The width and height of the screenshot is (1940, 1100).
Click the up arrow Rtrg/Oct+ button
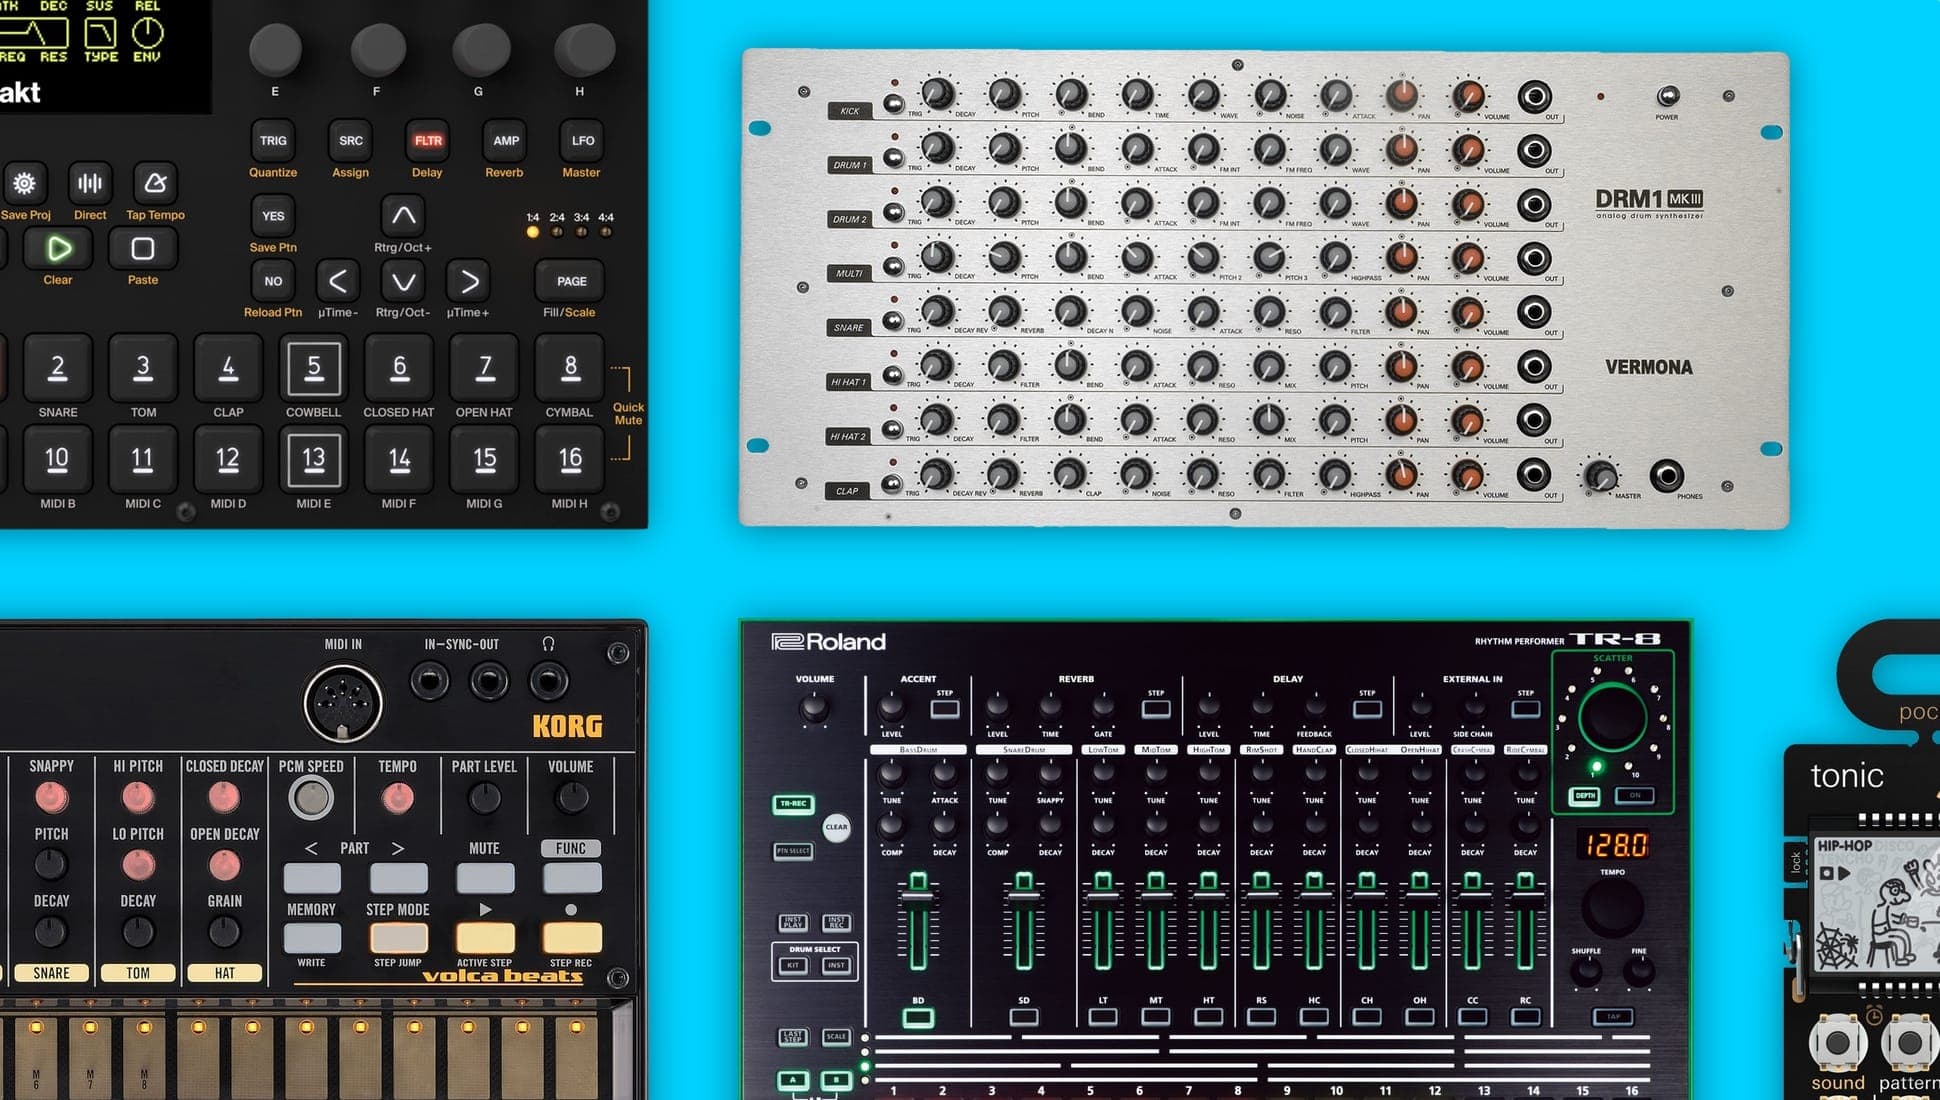pyautogui.click(x=403, y=215)
